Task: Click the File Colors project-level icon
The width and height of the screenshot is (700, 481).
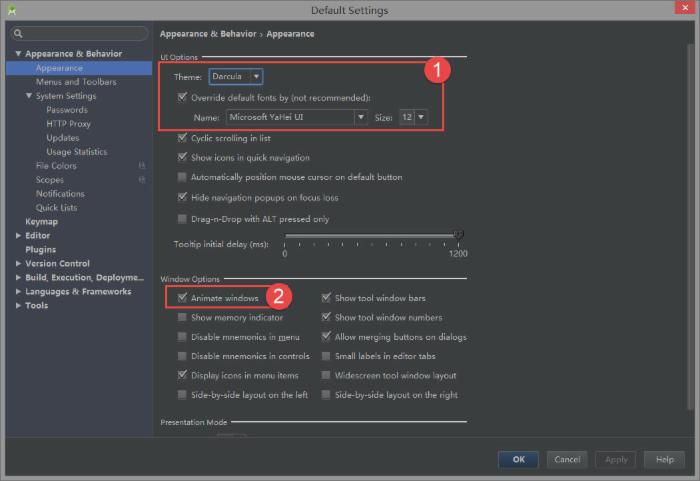Action: tap(142, 166)
